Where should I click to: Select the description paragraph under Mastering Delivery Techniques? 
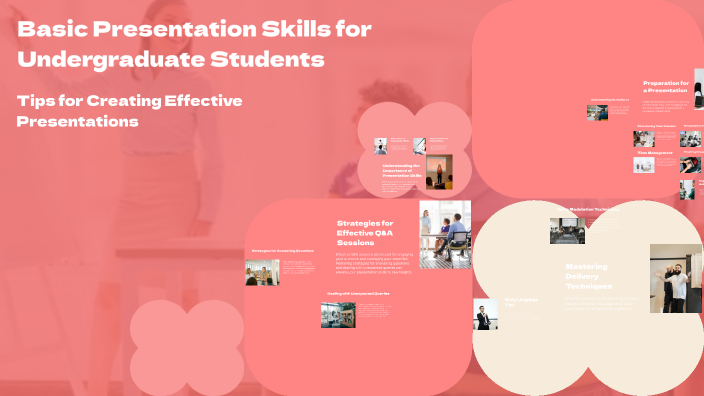[x=601, y=304]
